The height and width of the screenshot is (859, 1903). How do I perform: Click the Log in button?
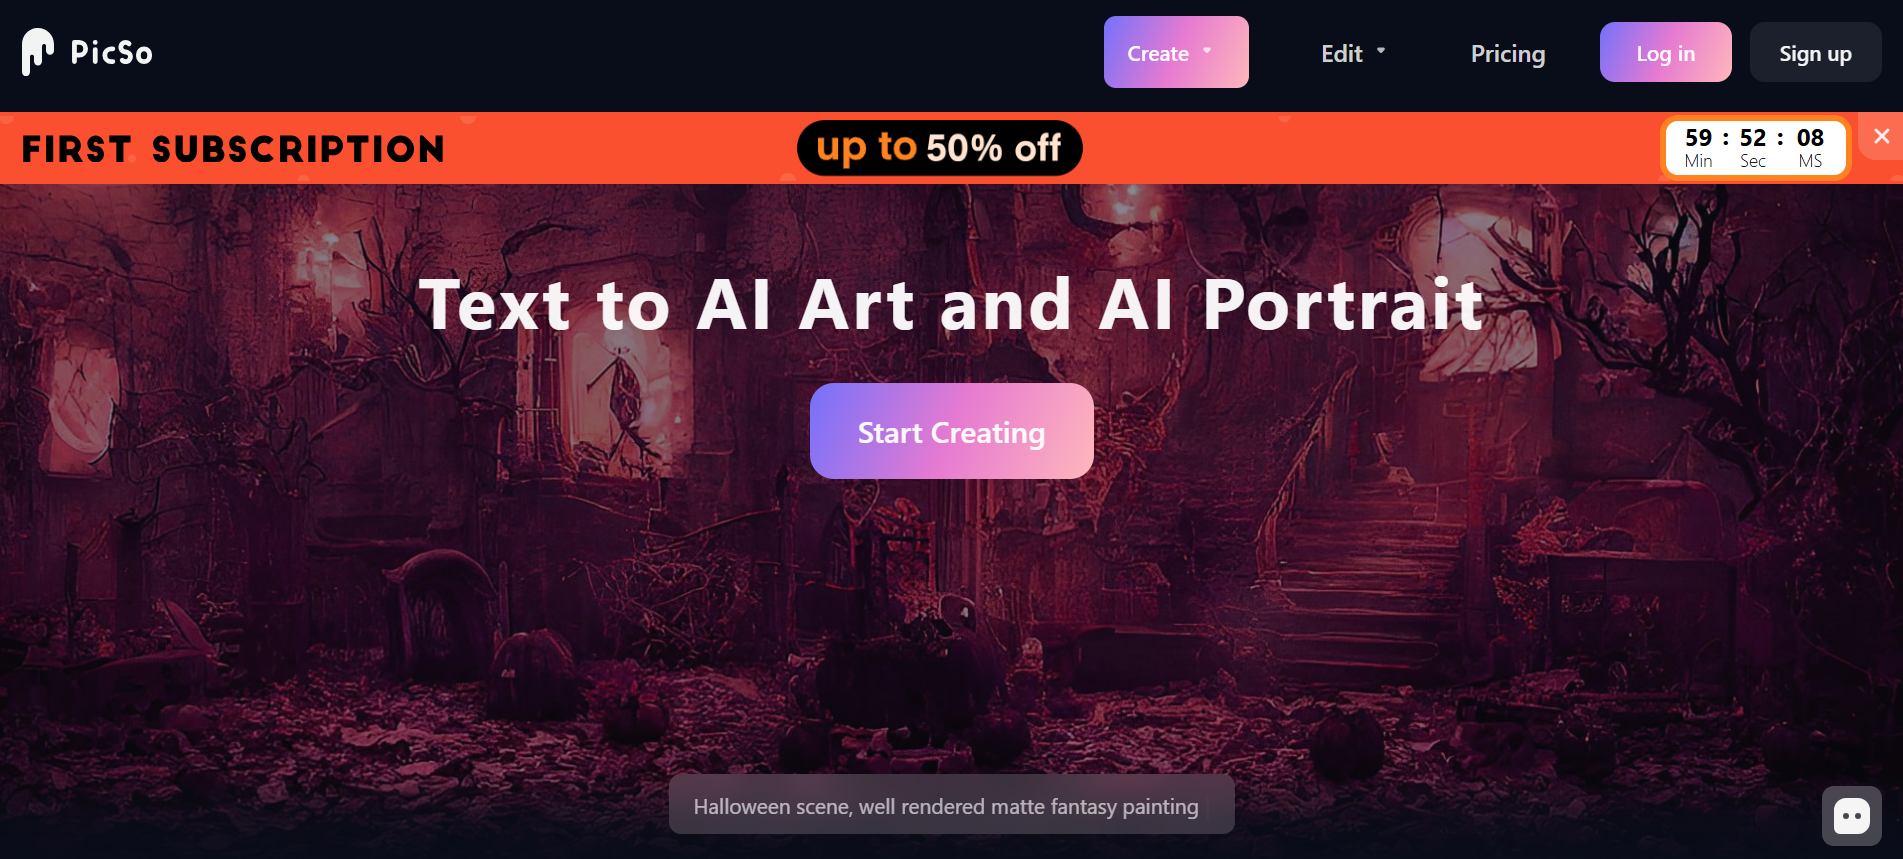tap(1665, 52)
